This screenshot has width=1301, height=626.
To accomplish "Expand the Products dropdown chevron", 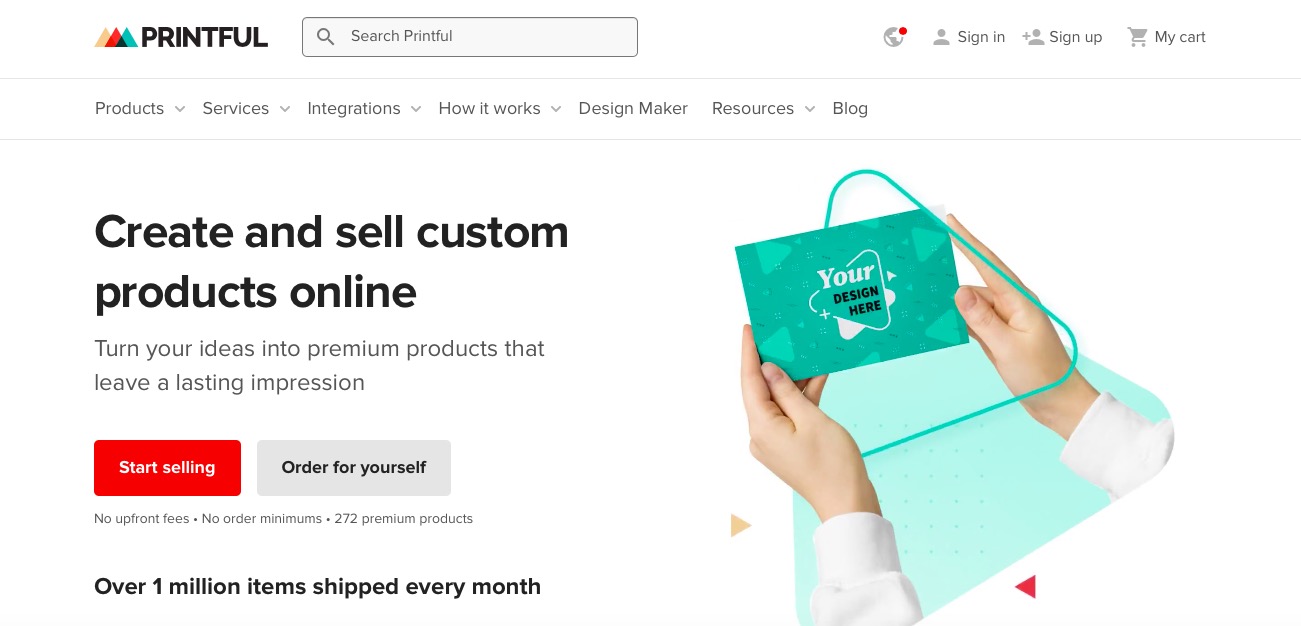I will coord(180,109).
